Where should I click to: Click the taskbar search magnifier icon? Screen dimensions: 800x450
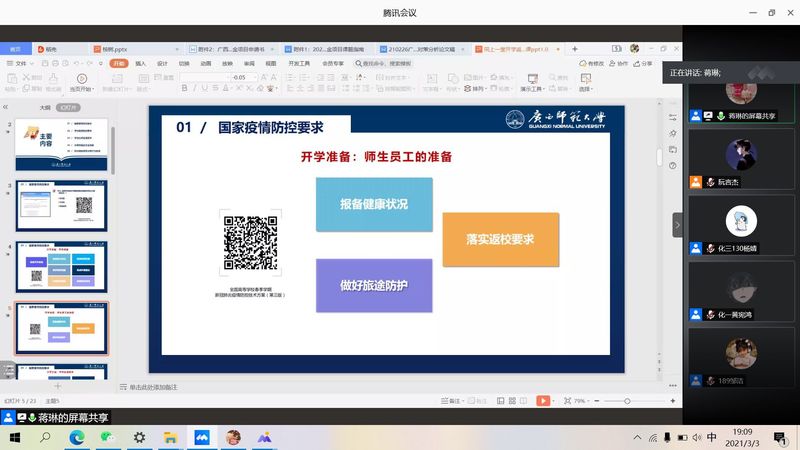click(x=44, y=437)
